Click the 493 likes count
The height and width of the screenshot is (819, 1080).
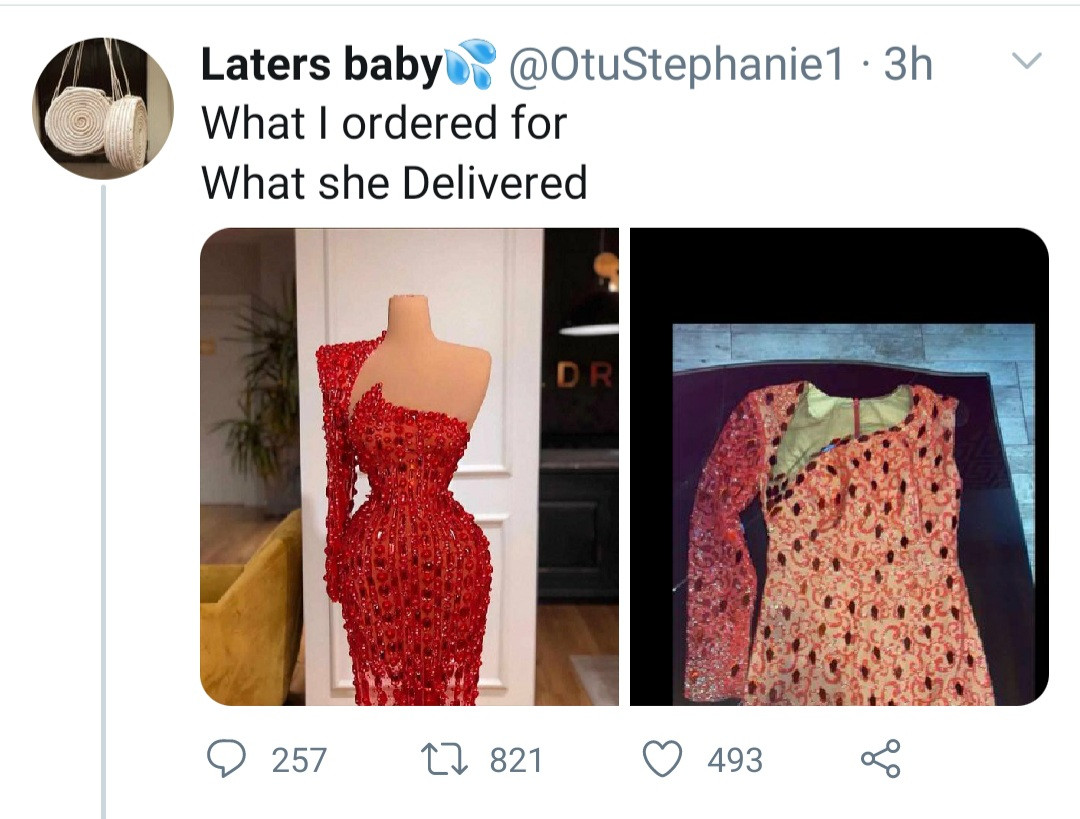735,761
